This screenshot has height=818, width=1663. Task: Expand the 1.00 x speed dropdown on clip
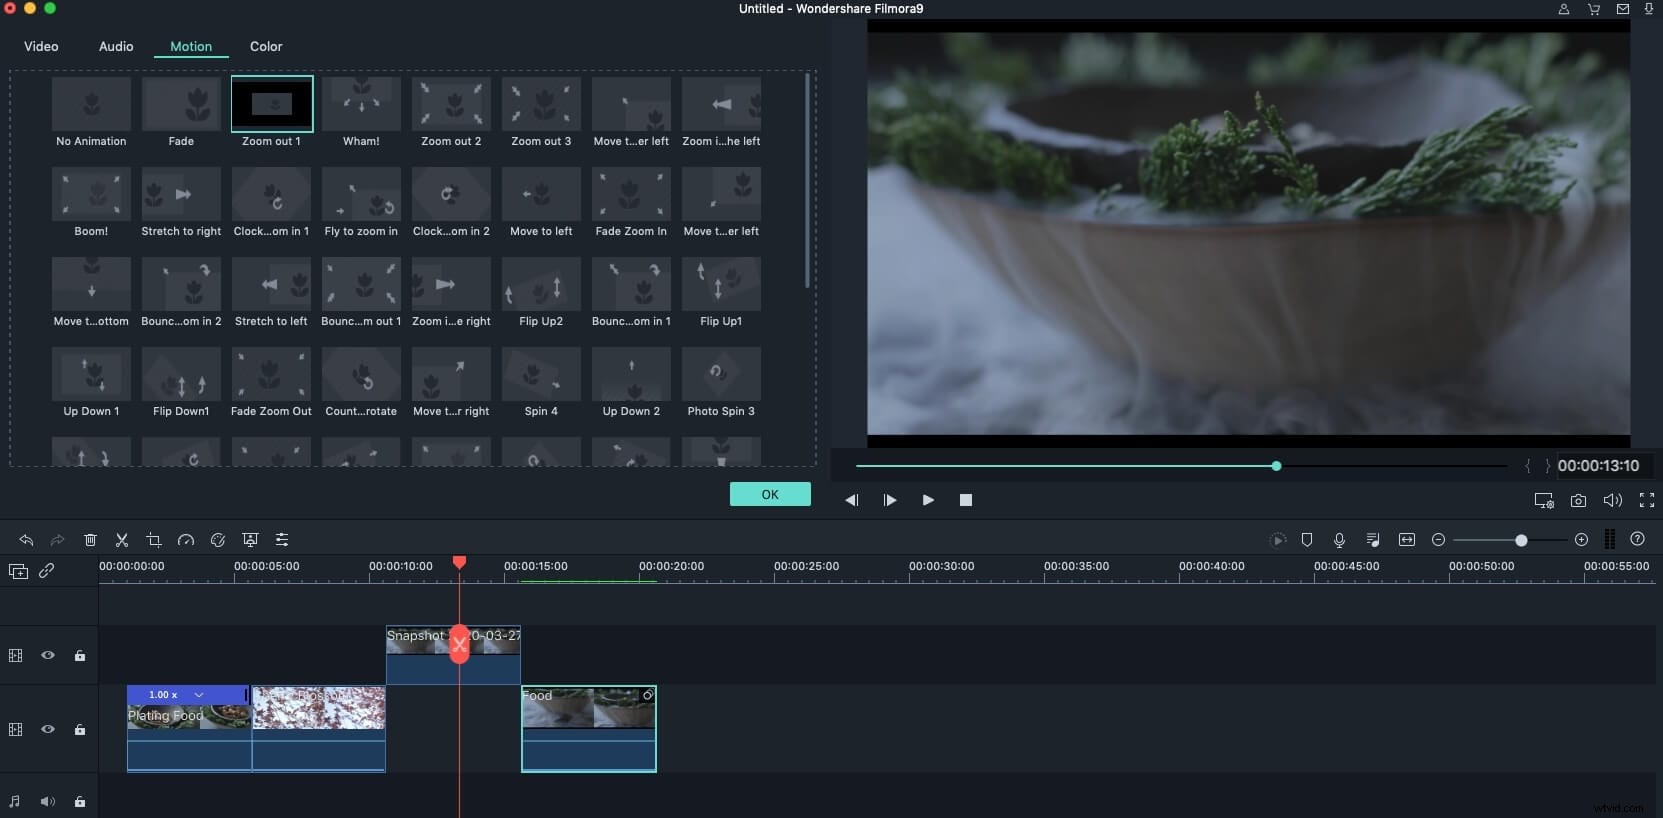199,694
